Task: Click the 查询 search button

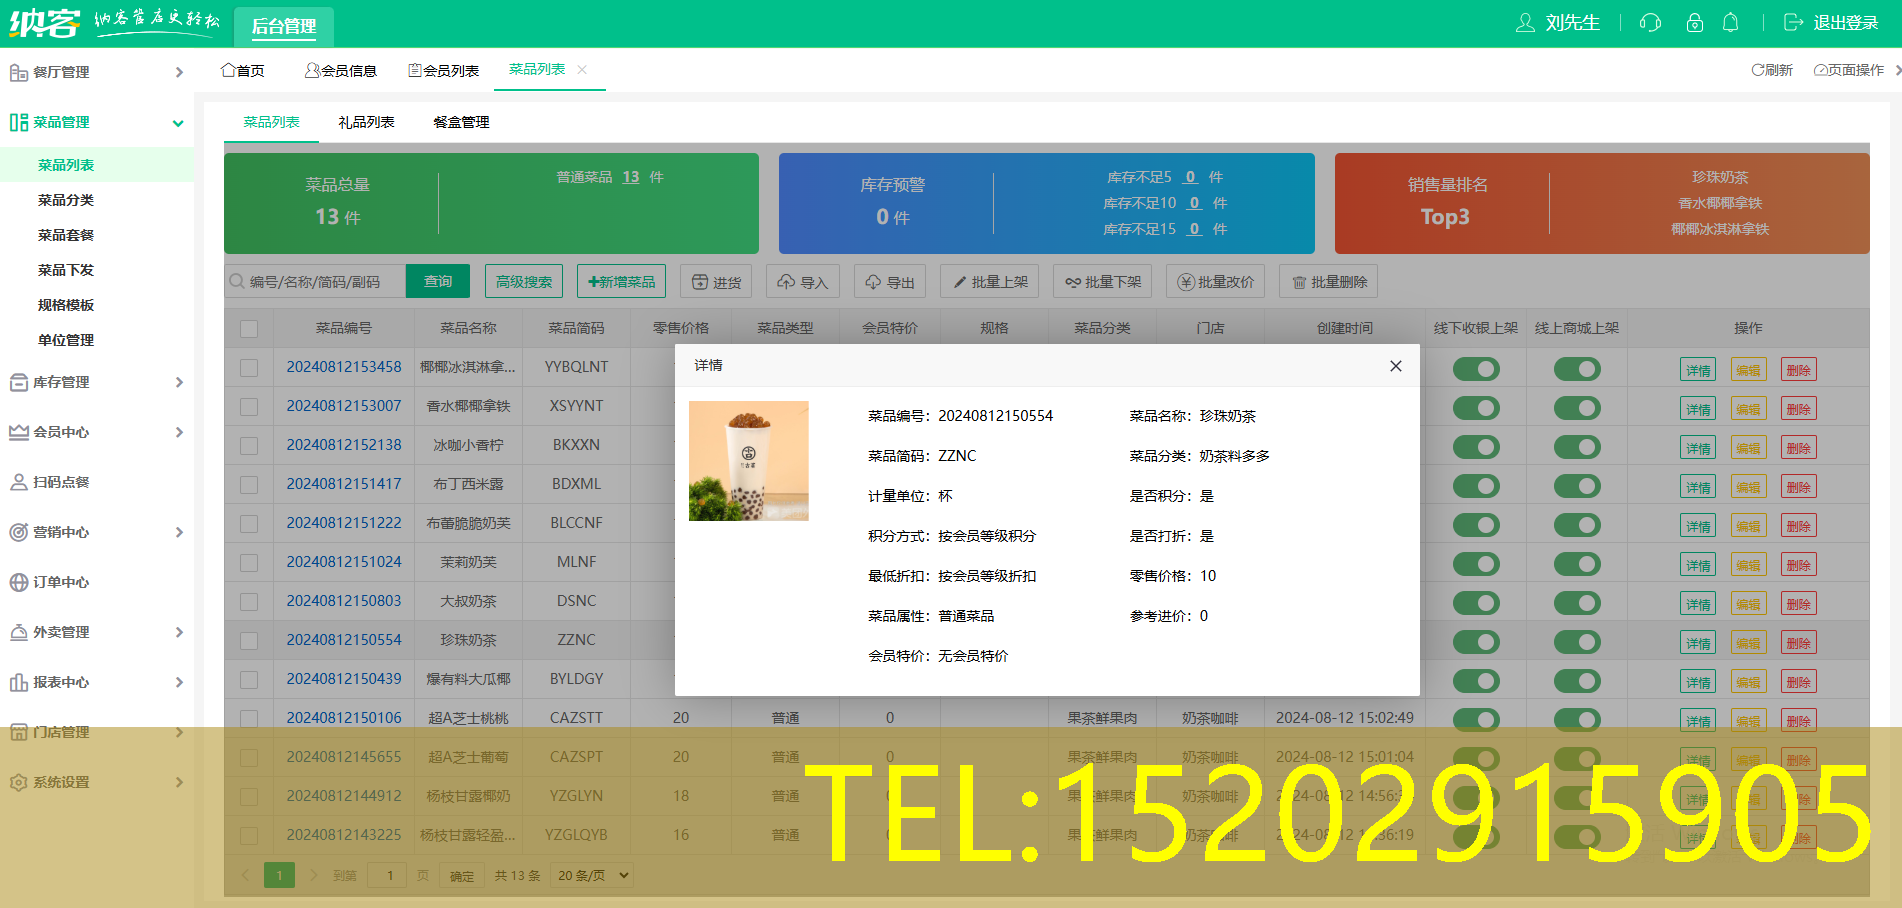Action: tap(437, 281)
